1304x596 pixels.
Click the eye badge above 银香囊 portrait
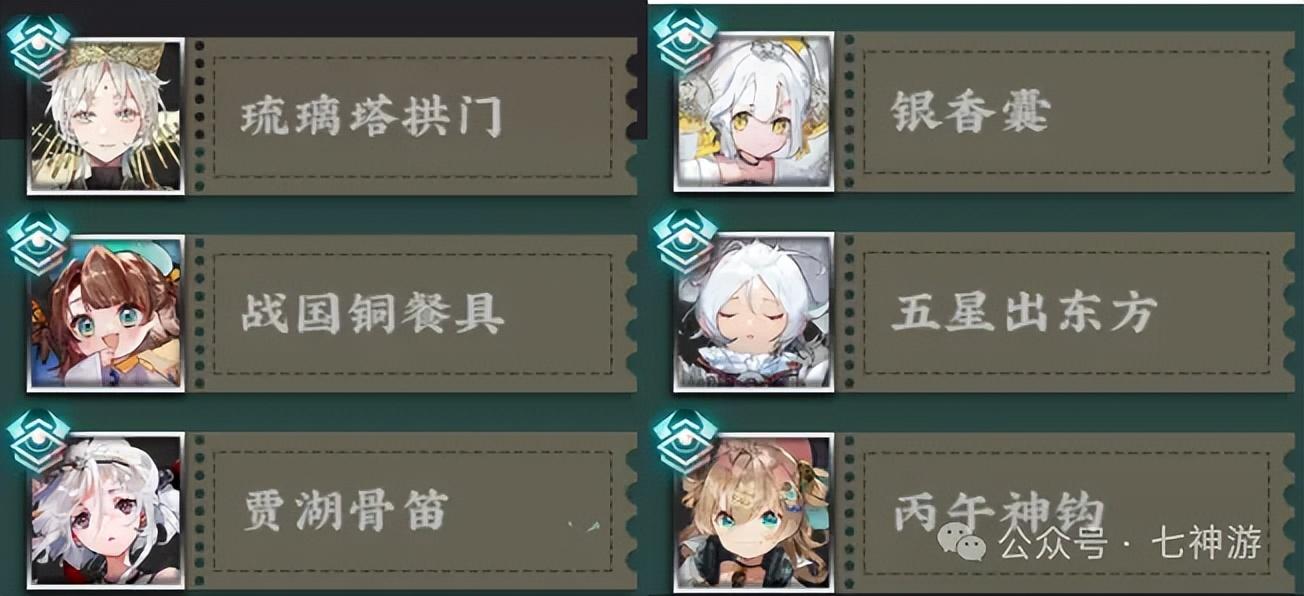pos(686,40)
